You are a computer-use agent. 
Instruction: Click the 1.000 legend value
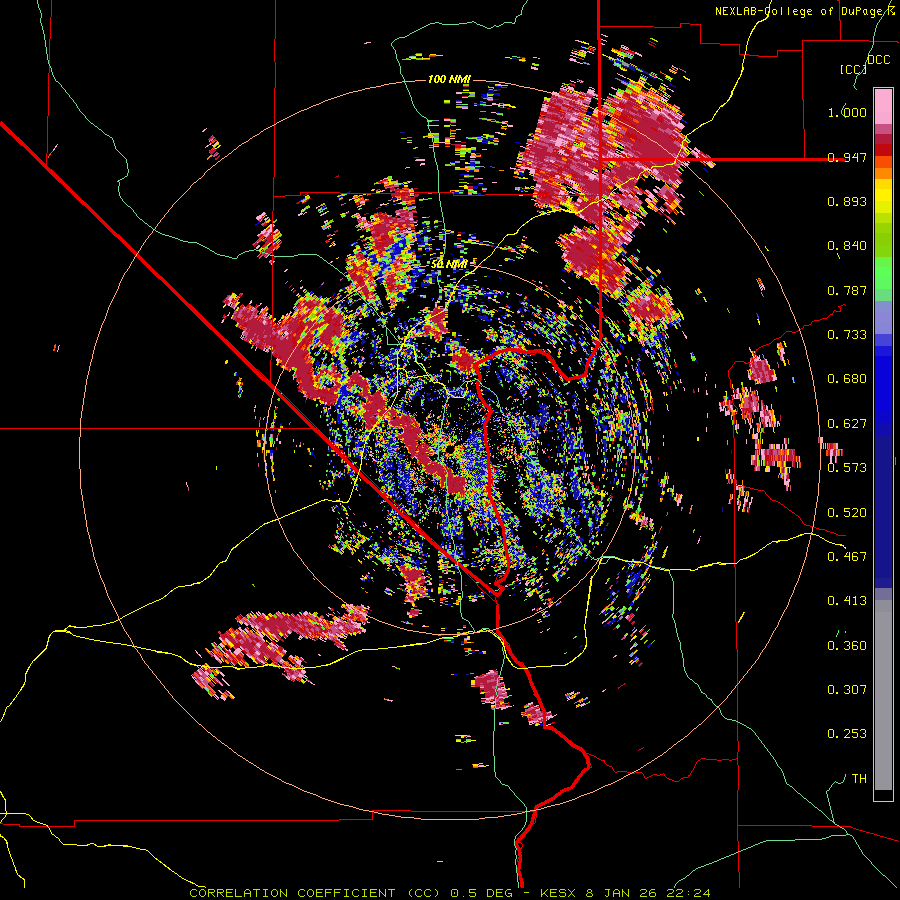(847, 112)
